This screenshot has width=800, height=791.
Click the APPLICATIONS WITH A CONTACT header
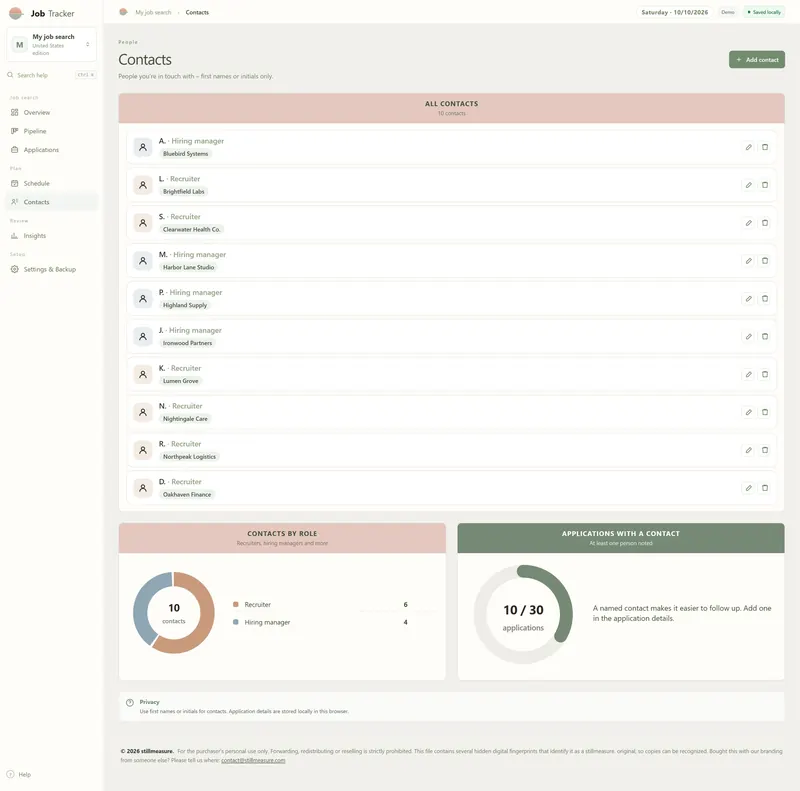pyautogui.click(x=621, y=538)
